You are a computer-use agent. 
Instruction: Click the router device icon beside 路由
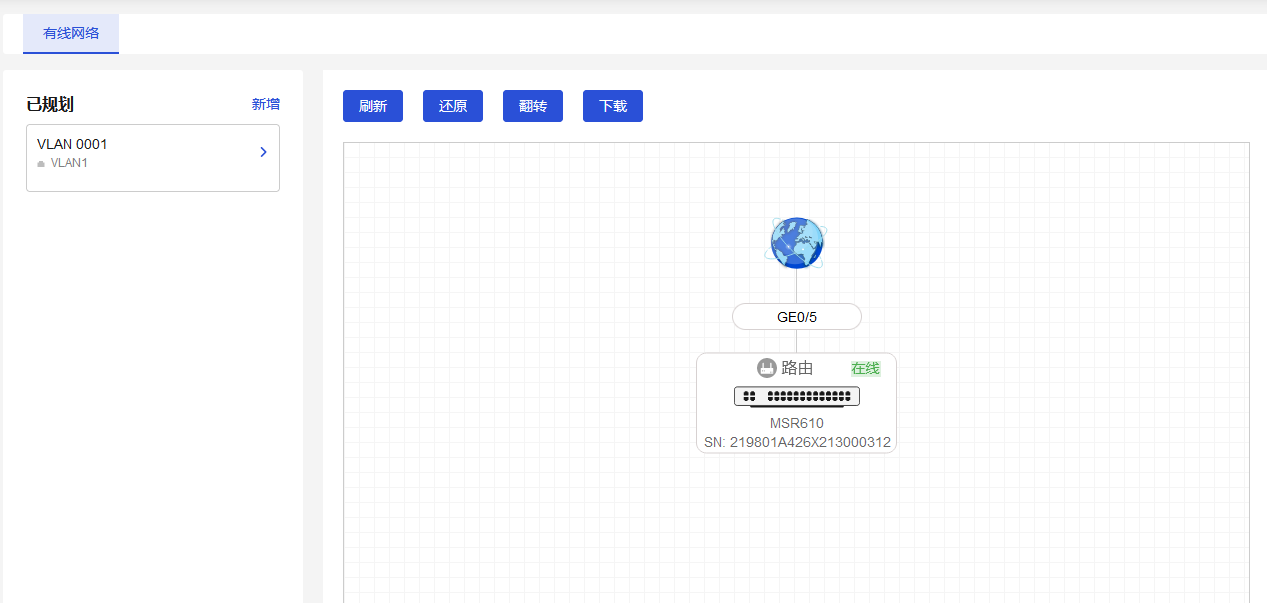(x=767, y=368)
